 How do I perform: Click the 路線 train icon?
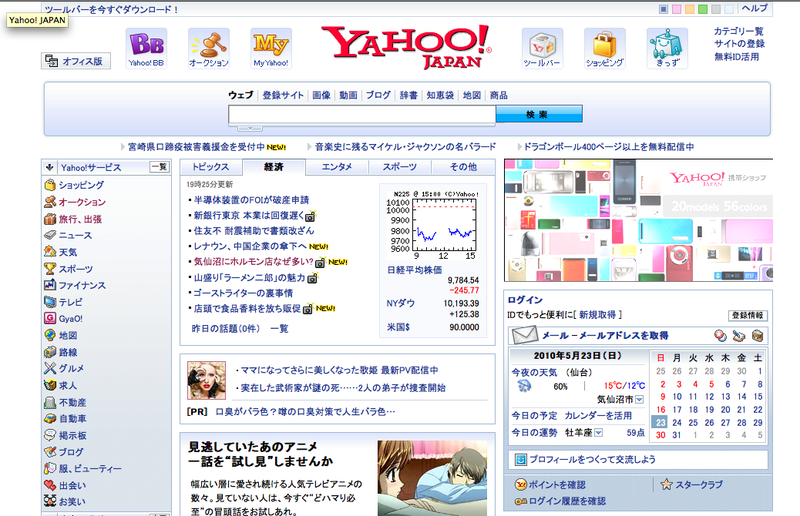[x=49, y=352]
